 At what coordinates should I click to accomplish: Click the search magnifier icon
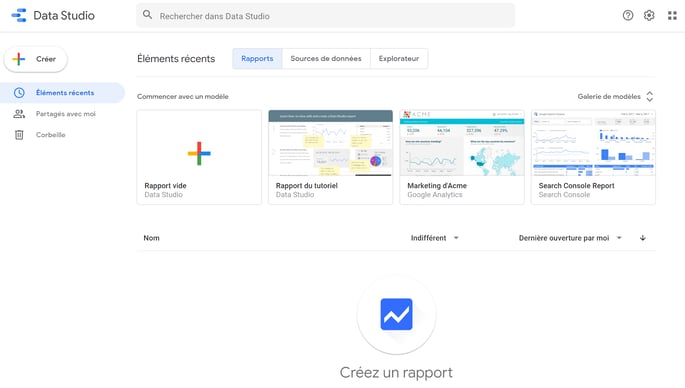coord(148,15)
